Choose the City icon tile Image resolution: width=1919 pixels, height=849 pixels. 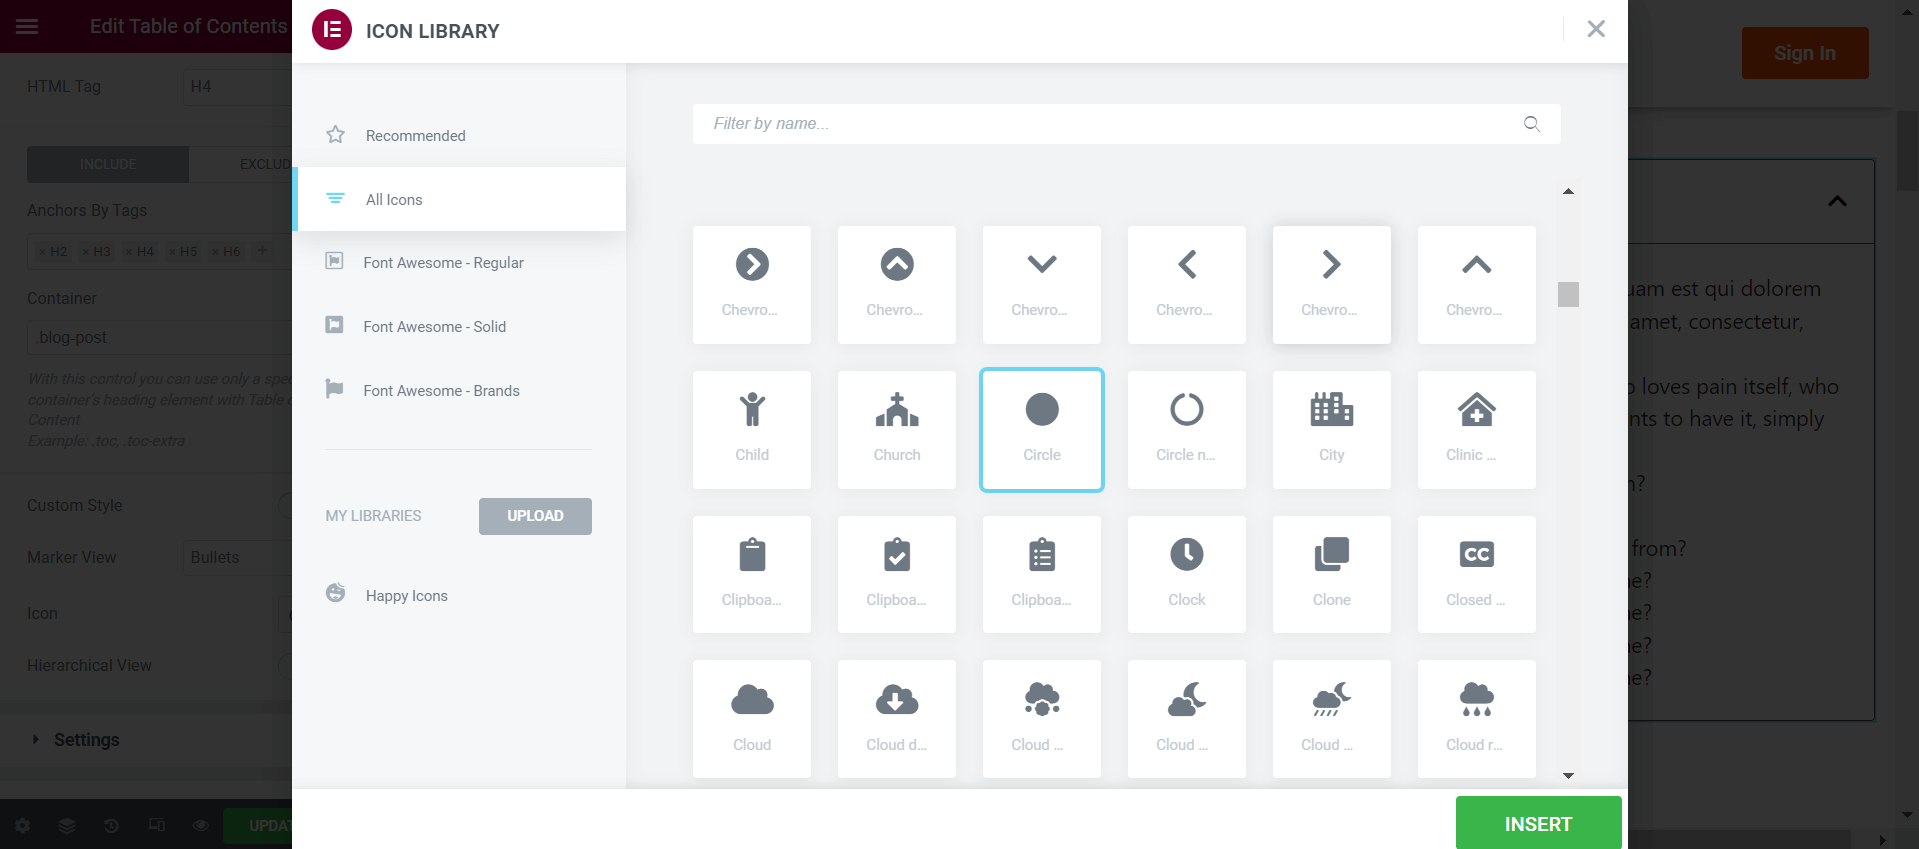point(1331,430)
